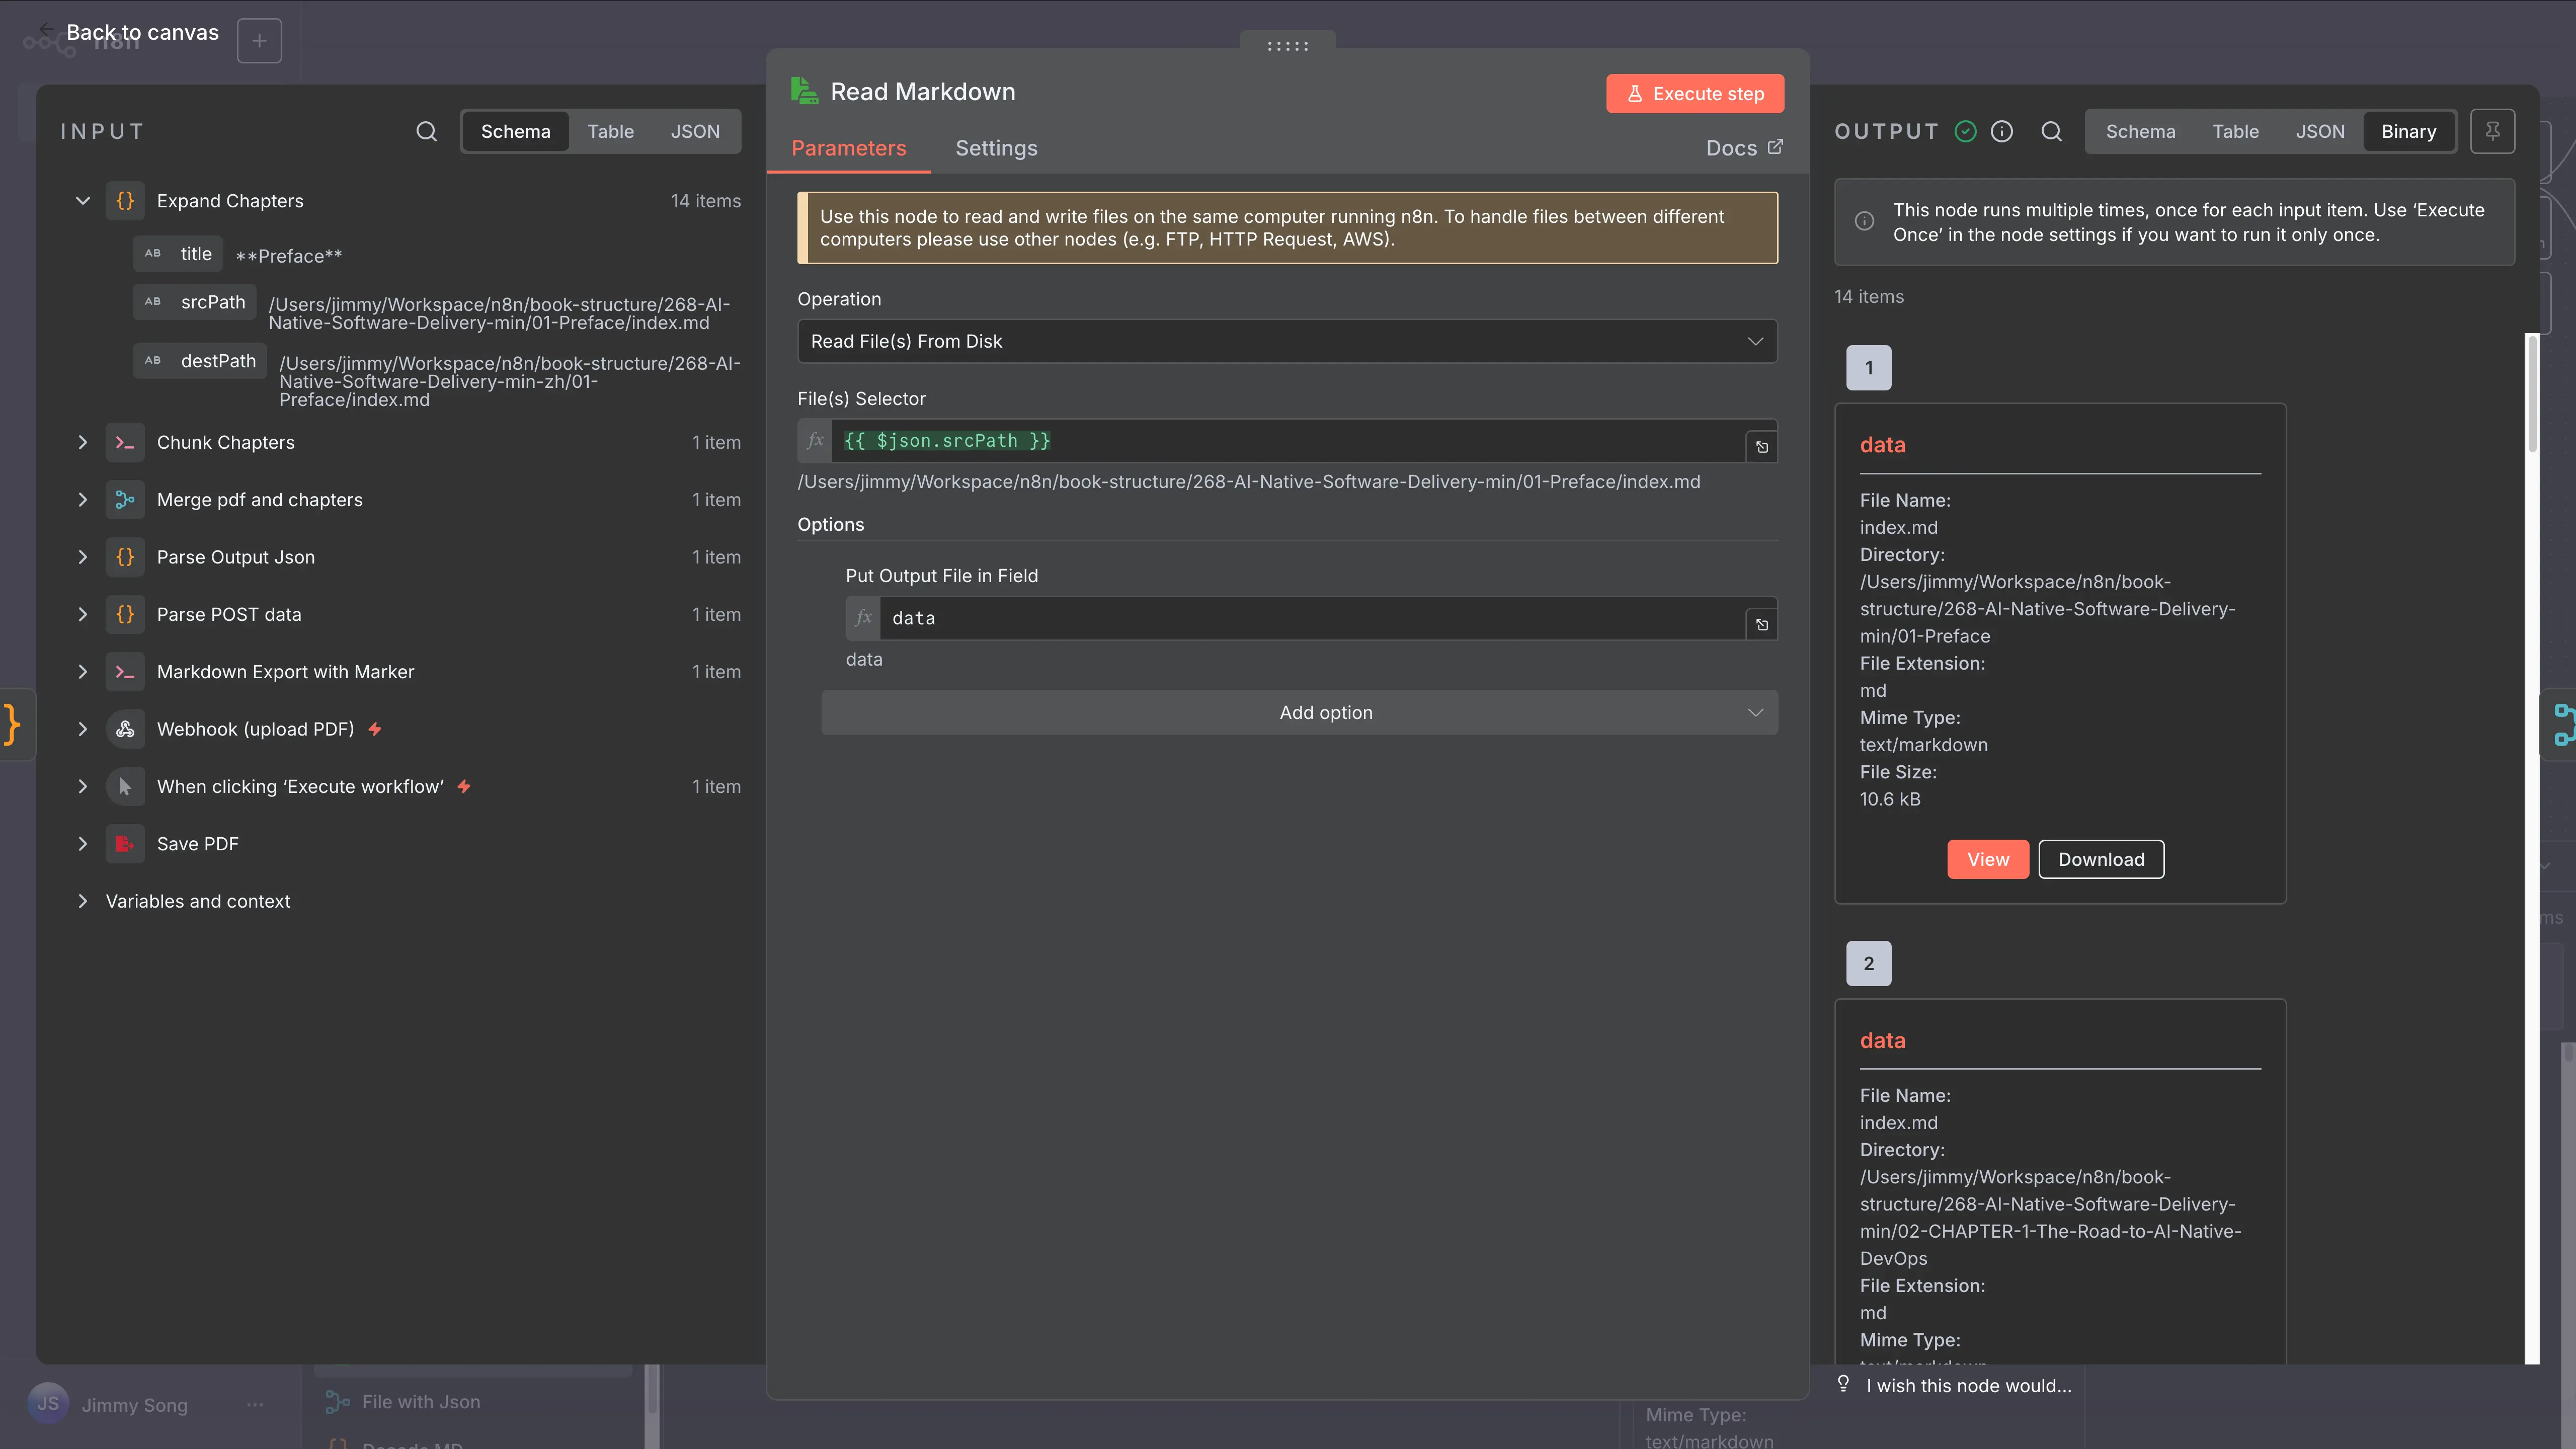Switch output view to Schema
The width and height of the screenshot is (2576, 1449).
tap(2140, 131)
